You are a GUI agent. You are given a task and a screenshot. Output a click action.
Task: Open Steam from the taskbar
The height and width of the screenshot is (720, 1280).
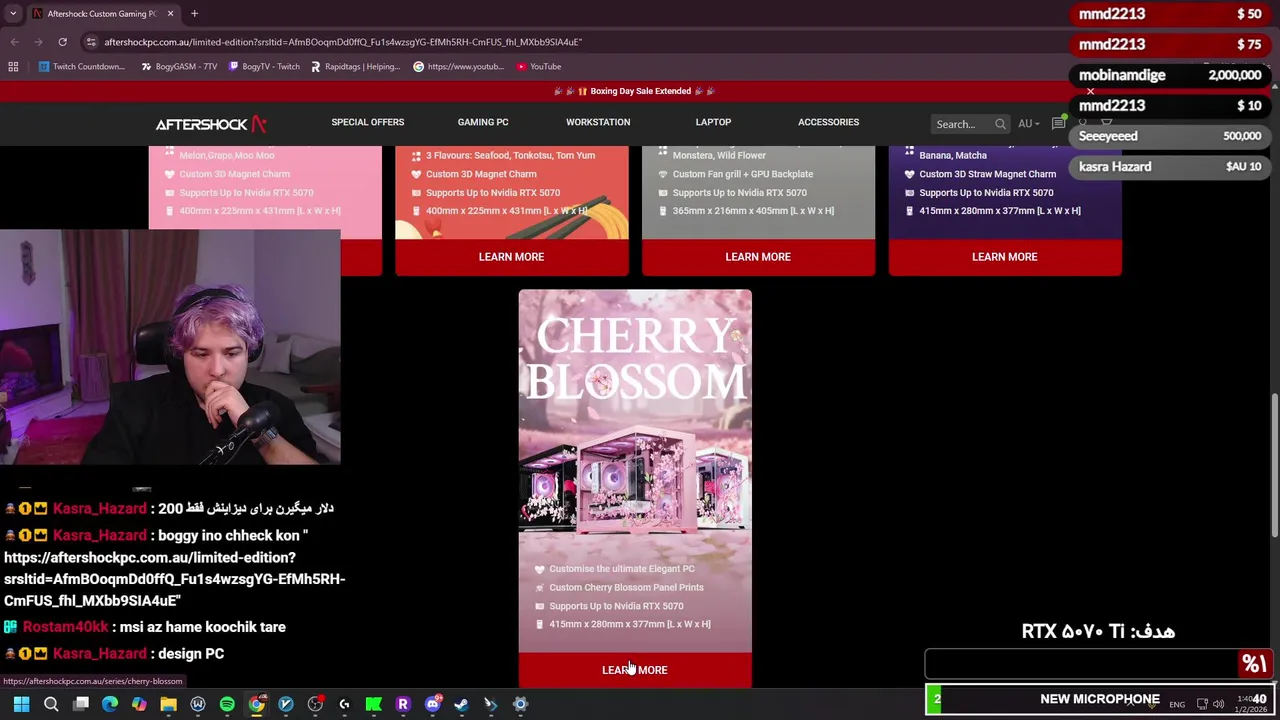pyautogui.click(x=461, y=704)
